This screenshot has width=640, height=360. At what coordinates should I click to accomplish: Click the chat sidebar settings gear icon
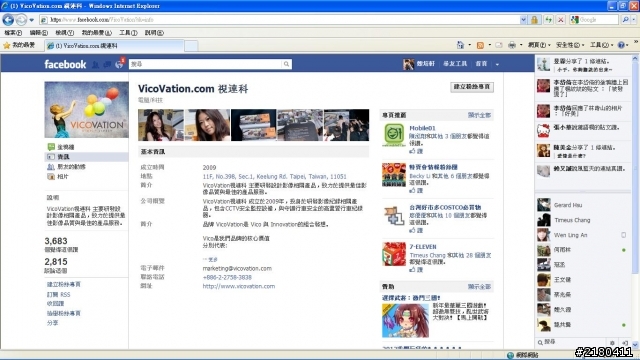click(x=612, y=343)
